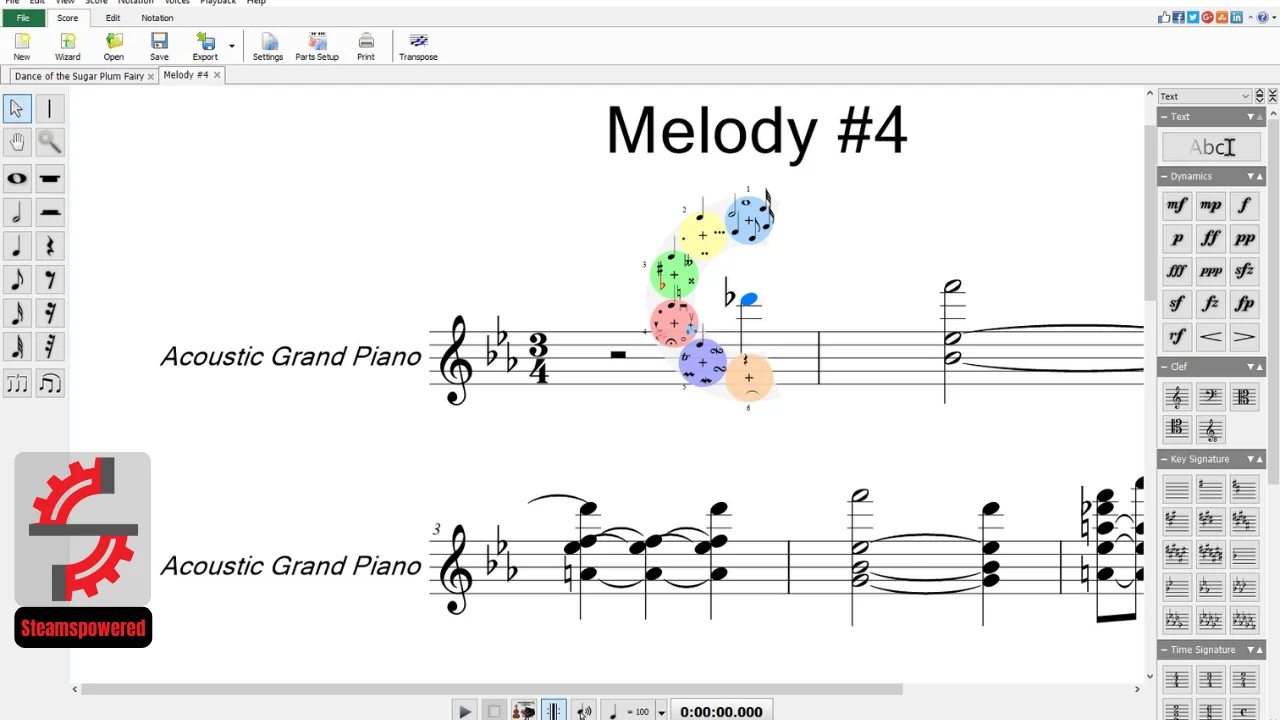1280x720 pixels.
Task: Choose the quarter rest tool
Action: (x=50, y=247)
